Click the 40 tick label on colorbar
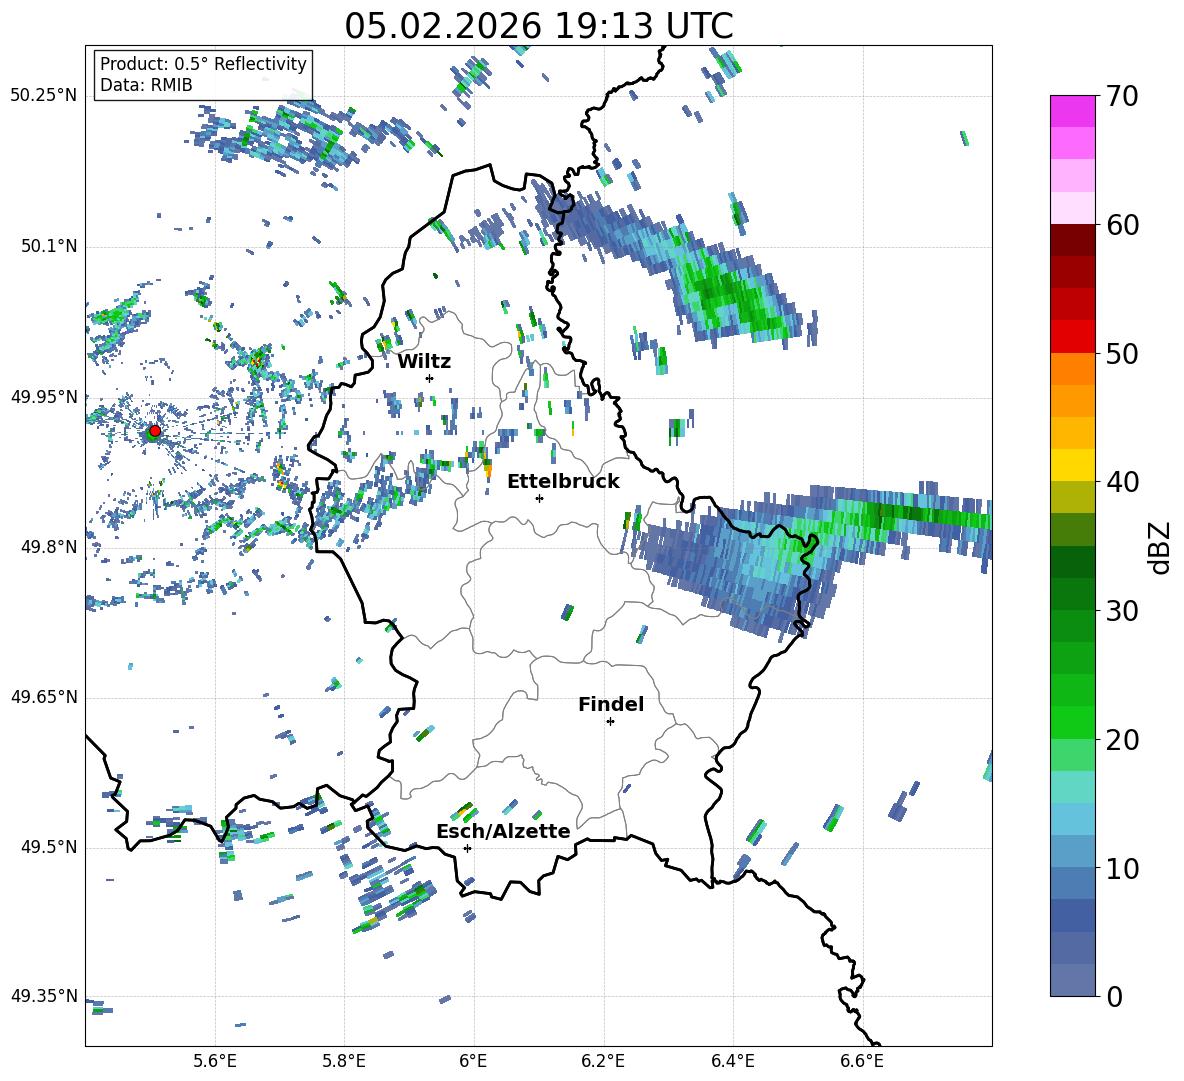1184x1081 pixels. [1122, 482]
